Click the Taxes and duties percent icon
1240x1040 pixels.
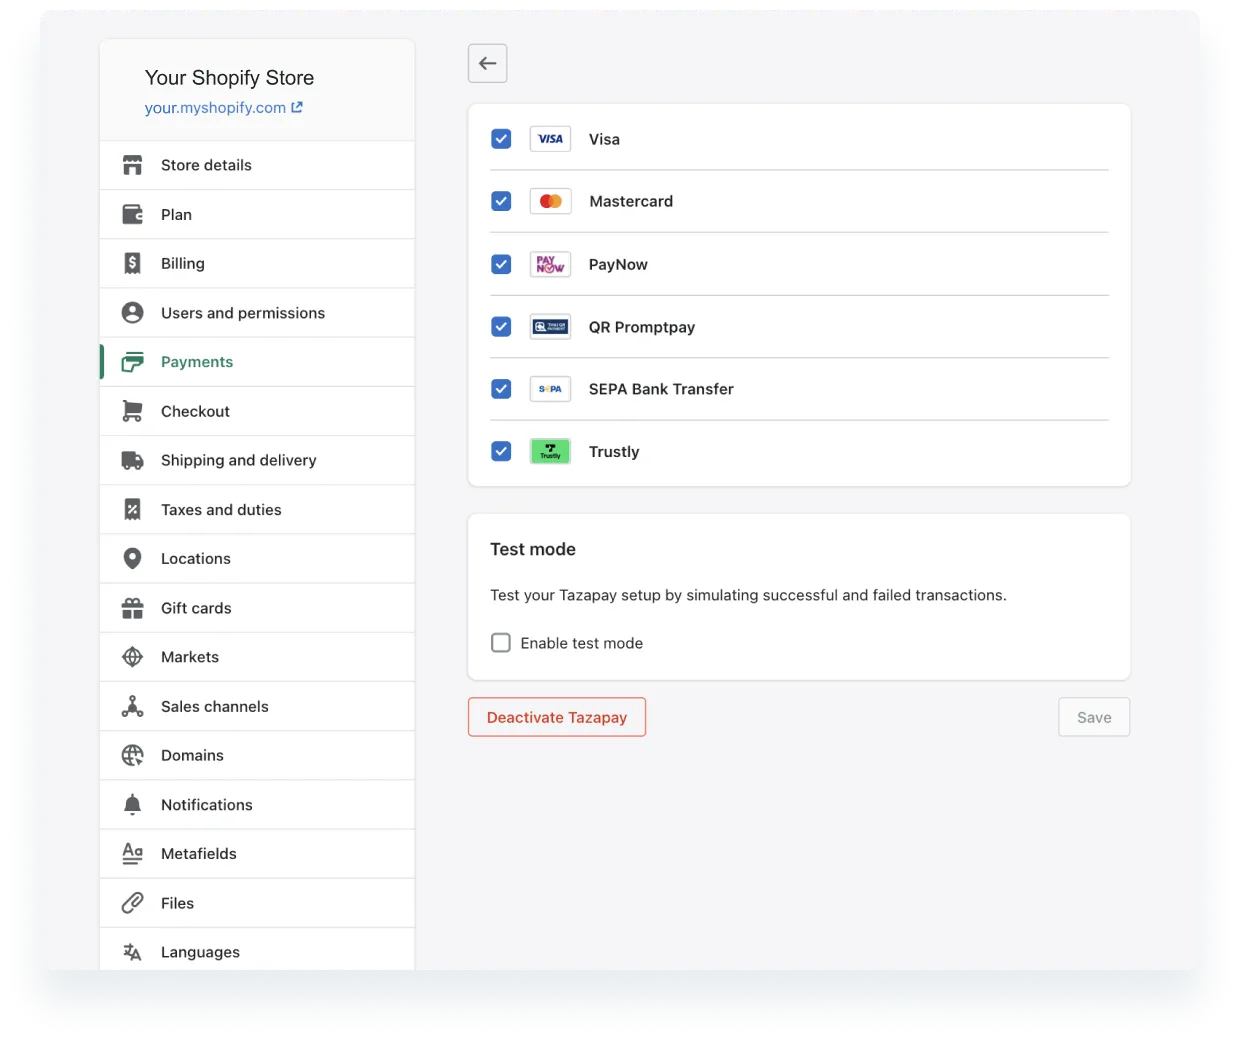tap(132, 509)
